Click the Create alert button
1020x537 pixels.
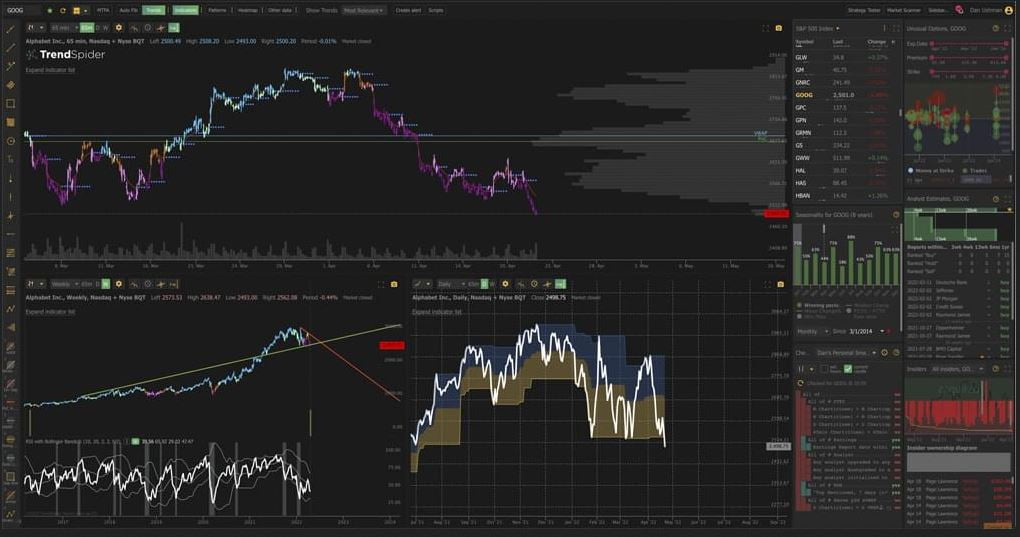tap(408, 10)
